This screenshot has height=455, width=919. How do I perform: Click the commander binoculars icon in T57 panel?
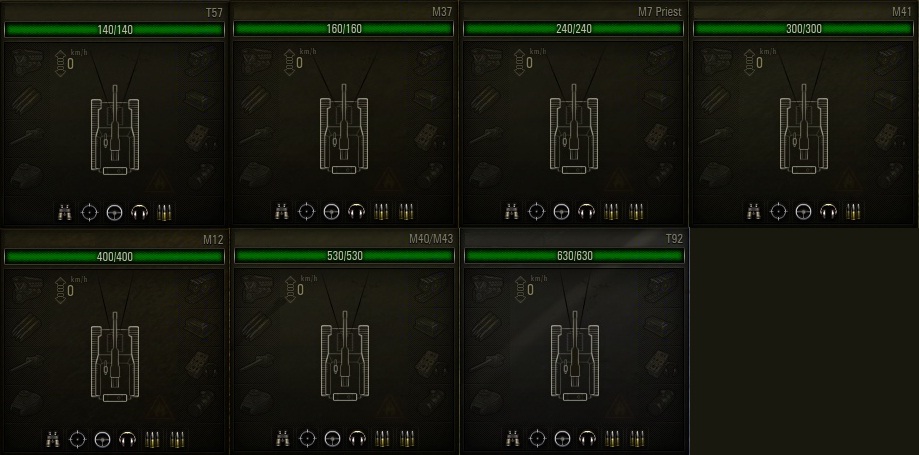[x=64, y=212]
